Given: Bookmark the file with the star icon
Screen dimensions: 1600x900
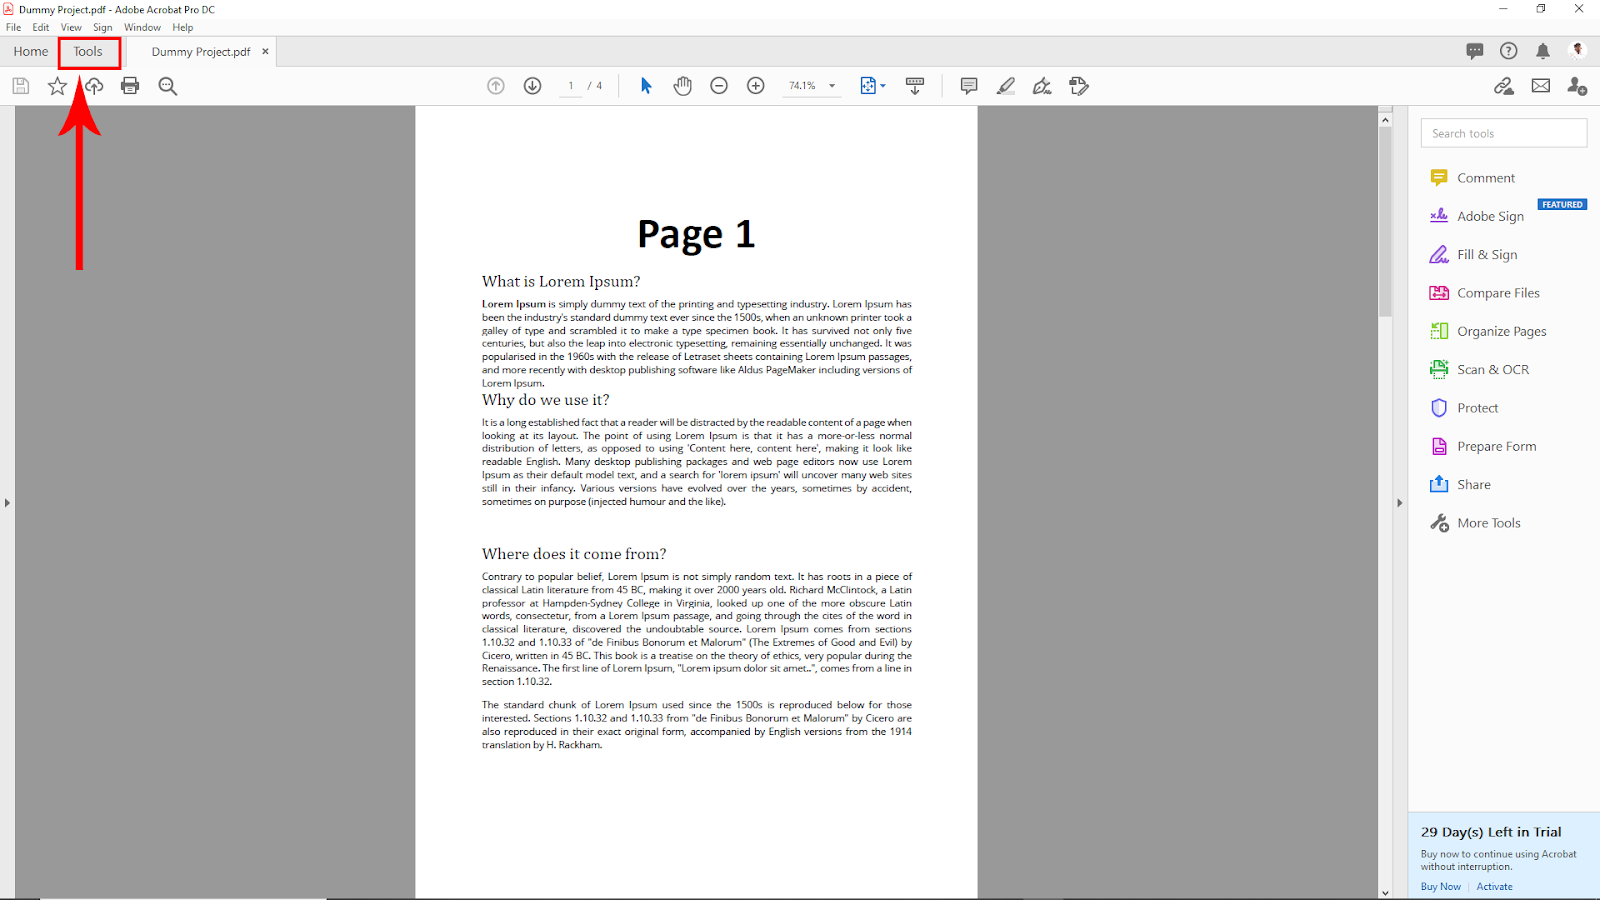Looking at the screenshot, I should 57,86.
